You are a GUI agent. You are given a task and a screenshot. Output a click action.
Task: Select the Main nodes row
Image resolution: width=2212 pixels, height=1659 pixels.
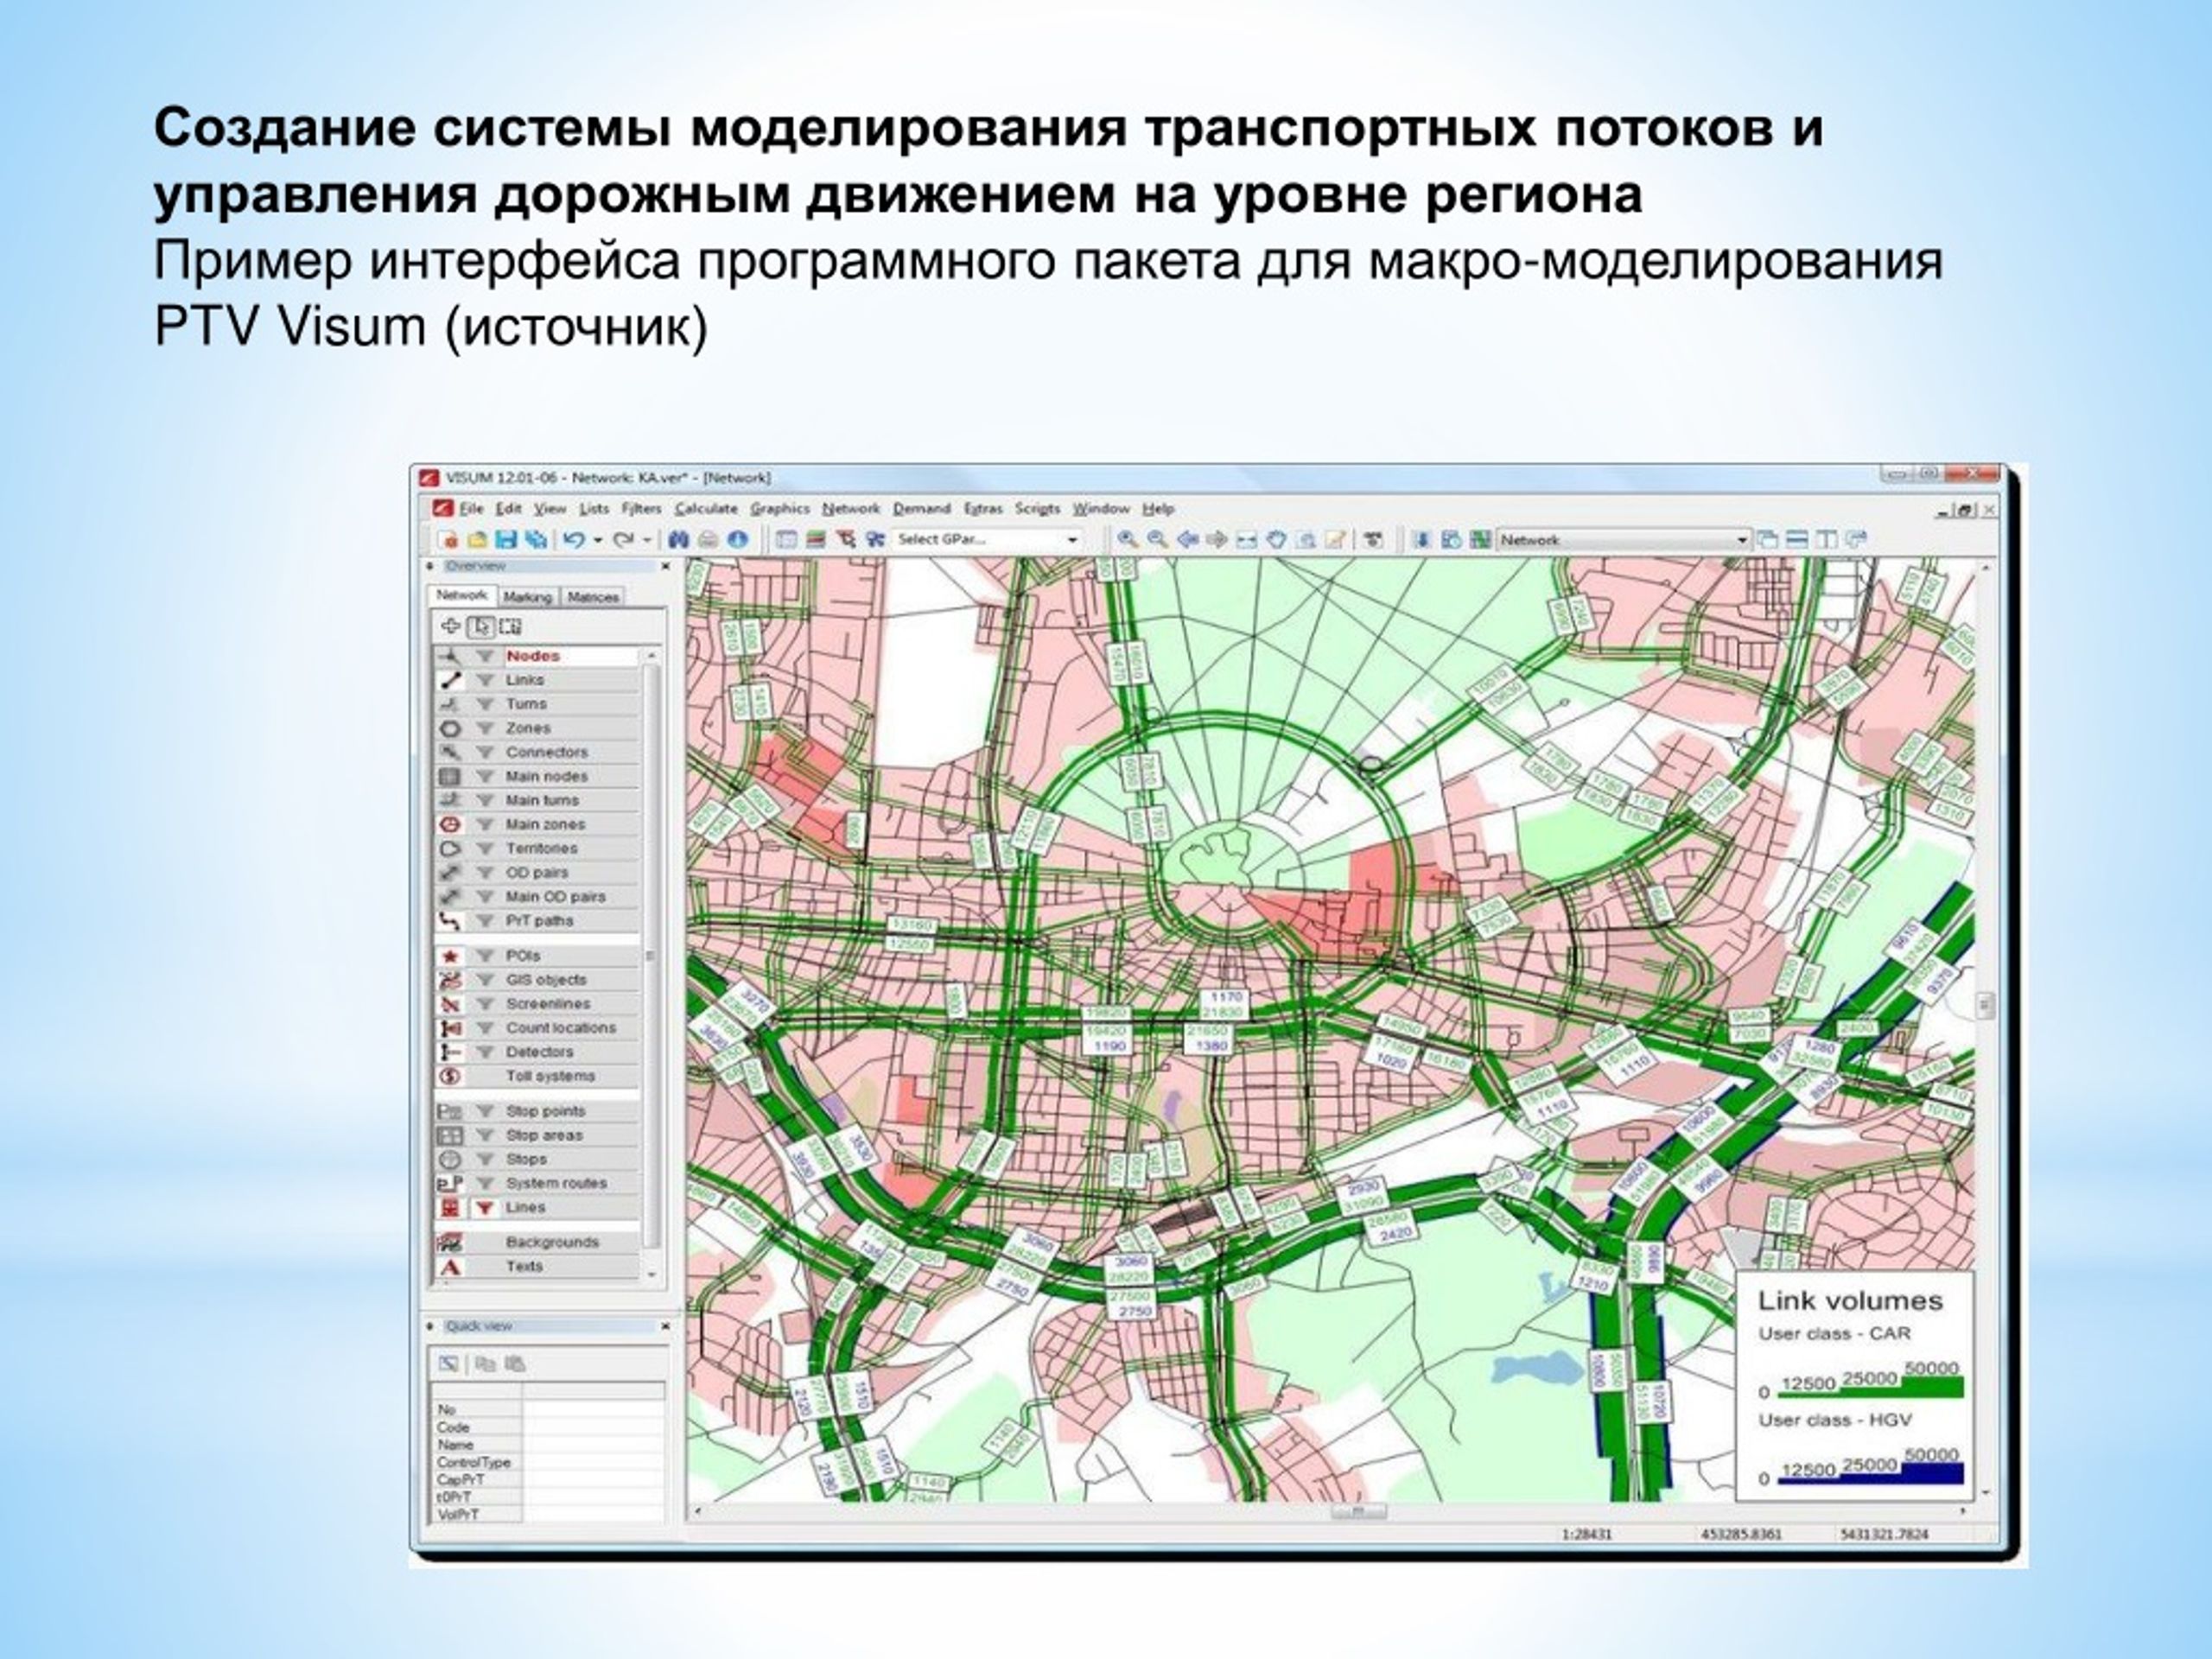click(x=537, y=776)
